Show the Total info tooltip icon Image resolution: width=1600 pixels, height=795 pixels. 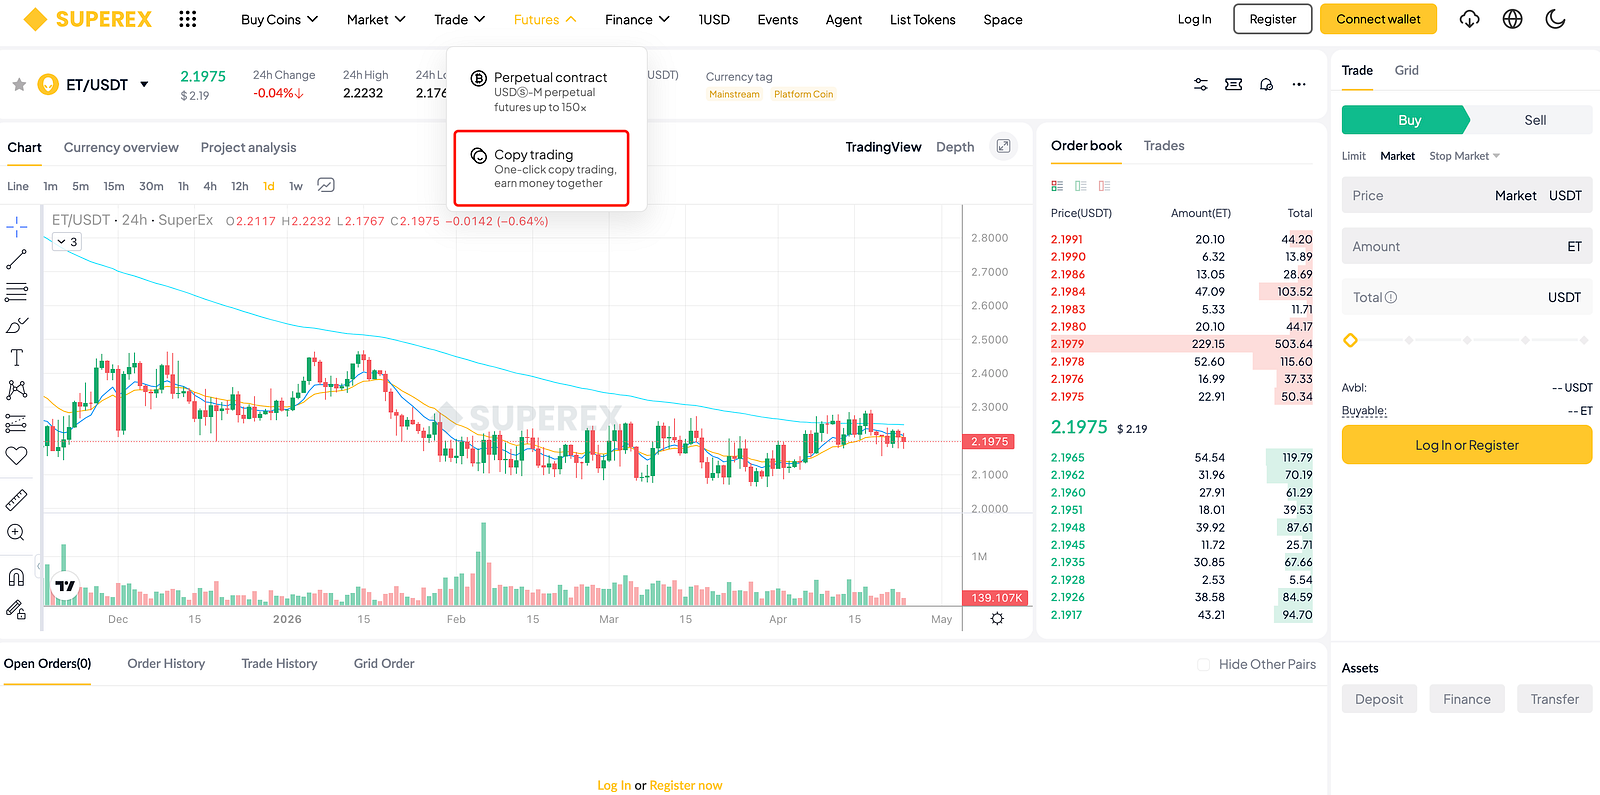[x=1391, y=297]
